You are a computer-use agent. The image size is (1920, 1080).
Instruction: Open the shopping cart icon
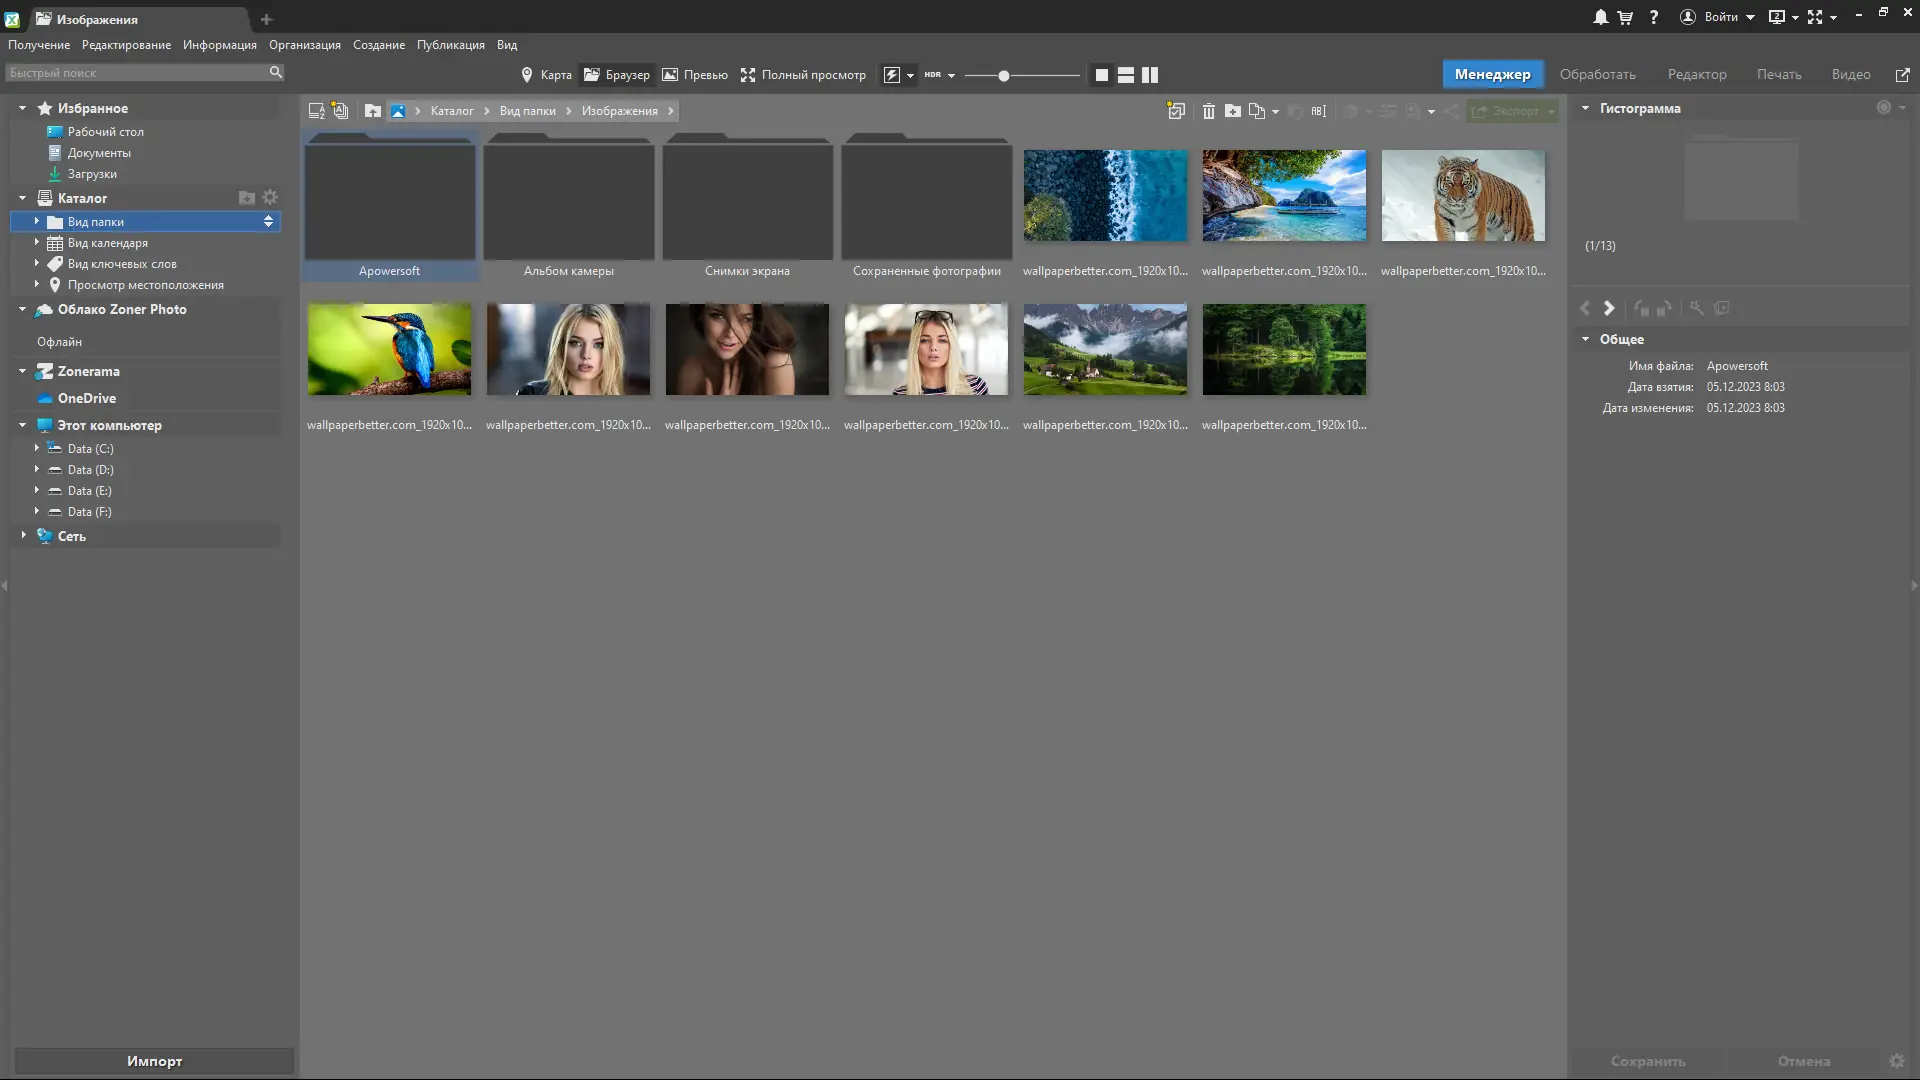click(1625, 17)
